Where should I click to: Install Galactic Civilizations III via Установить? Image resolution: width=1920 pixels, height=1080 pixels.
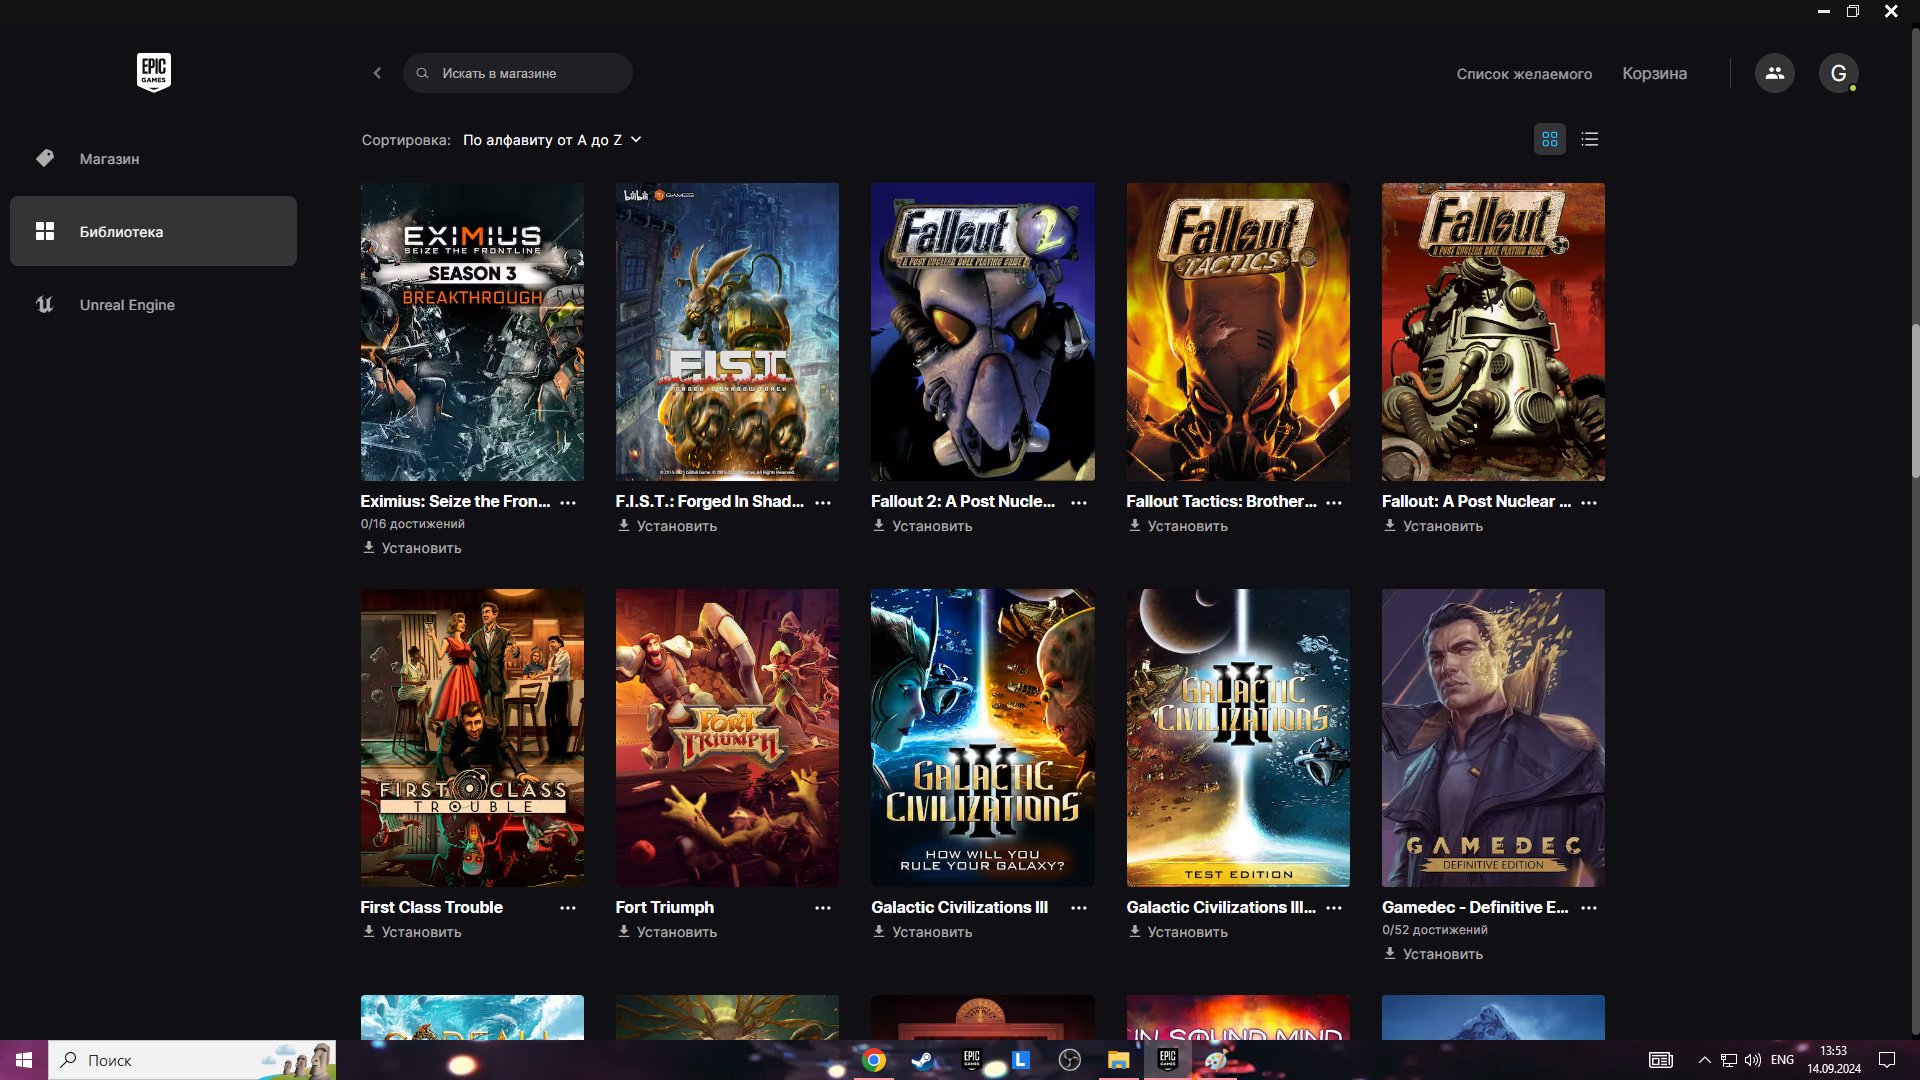922,932
